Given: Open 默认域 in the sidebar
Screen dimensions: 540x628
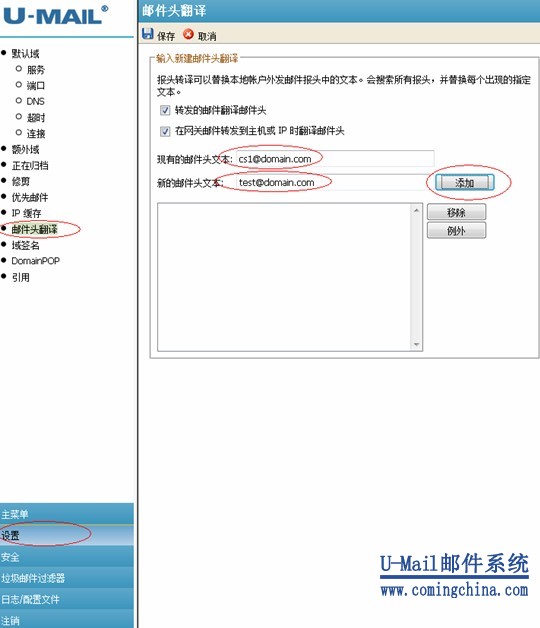Looking at the screenshot, I should (25, 53).
